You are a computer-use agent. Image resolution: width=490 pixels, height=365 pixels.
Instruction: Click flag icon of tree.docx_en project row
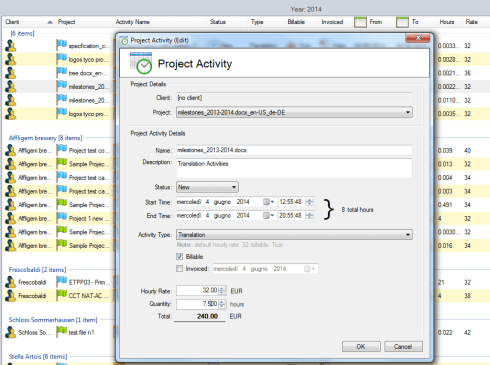(x=62, y=72)
